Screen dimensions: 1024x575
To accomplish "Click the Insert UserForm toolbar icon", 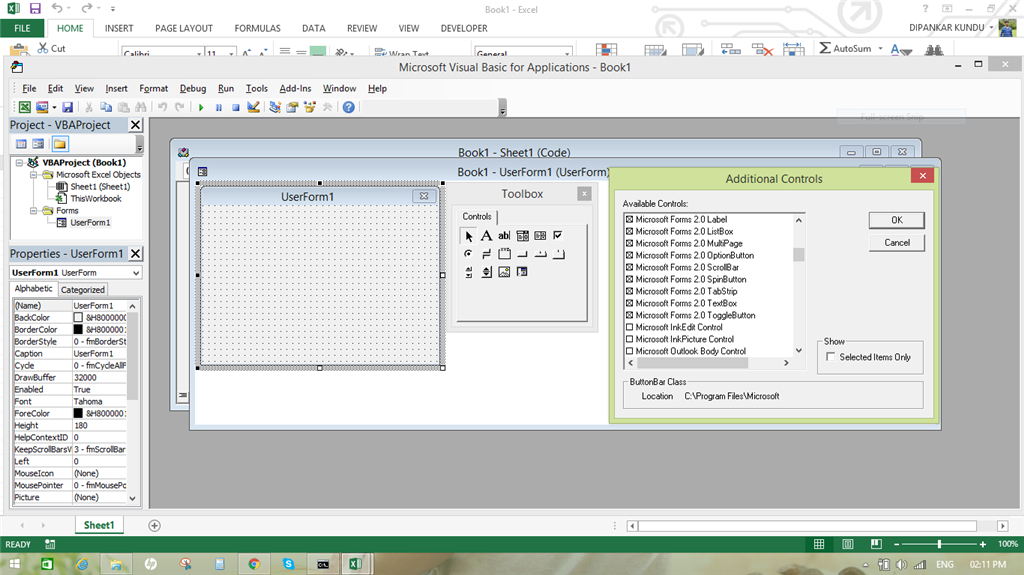I will 42,107.
